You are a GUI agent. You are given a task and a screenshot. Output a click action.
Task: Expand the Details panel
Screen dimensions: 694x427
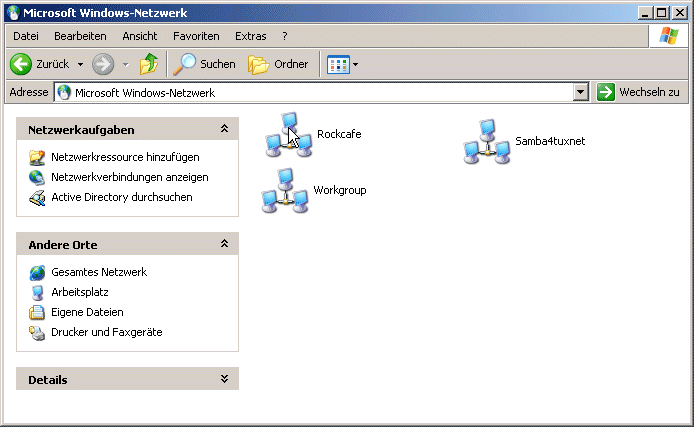coord(224,379)
